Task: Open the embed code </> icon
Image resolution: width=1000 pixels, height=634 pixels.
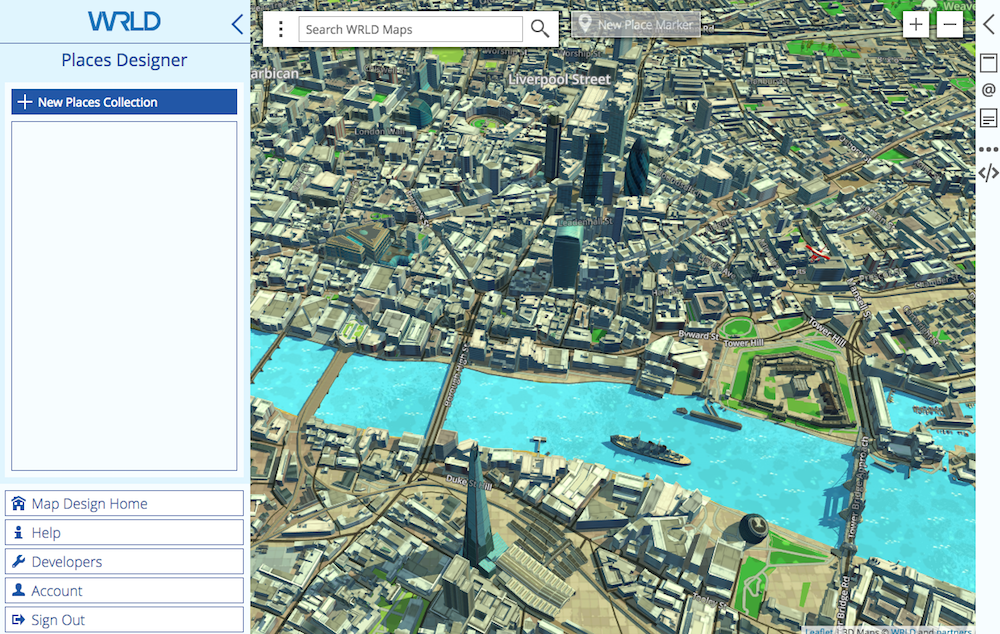Action: [989, 173]
